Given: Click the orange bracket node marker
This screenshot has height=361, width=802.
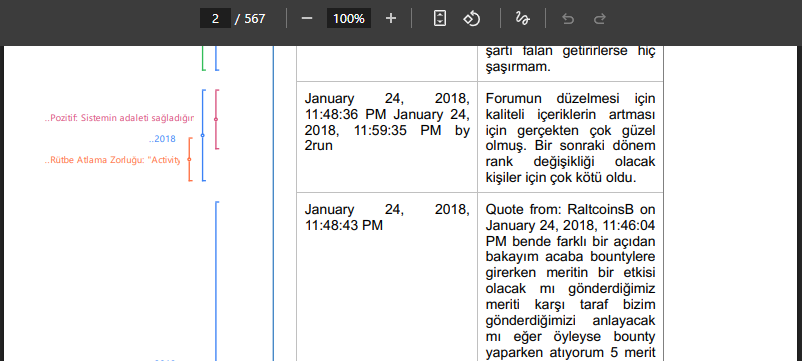Looking at the screenshot, I should pos(189,160).
